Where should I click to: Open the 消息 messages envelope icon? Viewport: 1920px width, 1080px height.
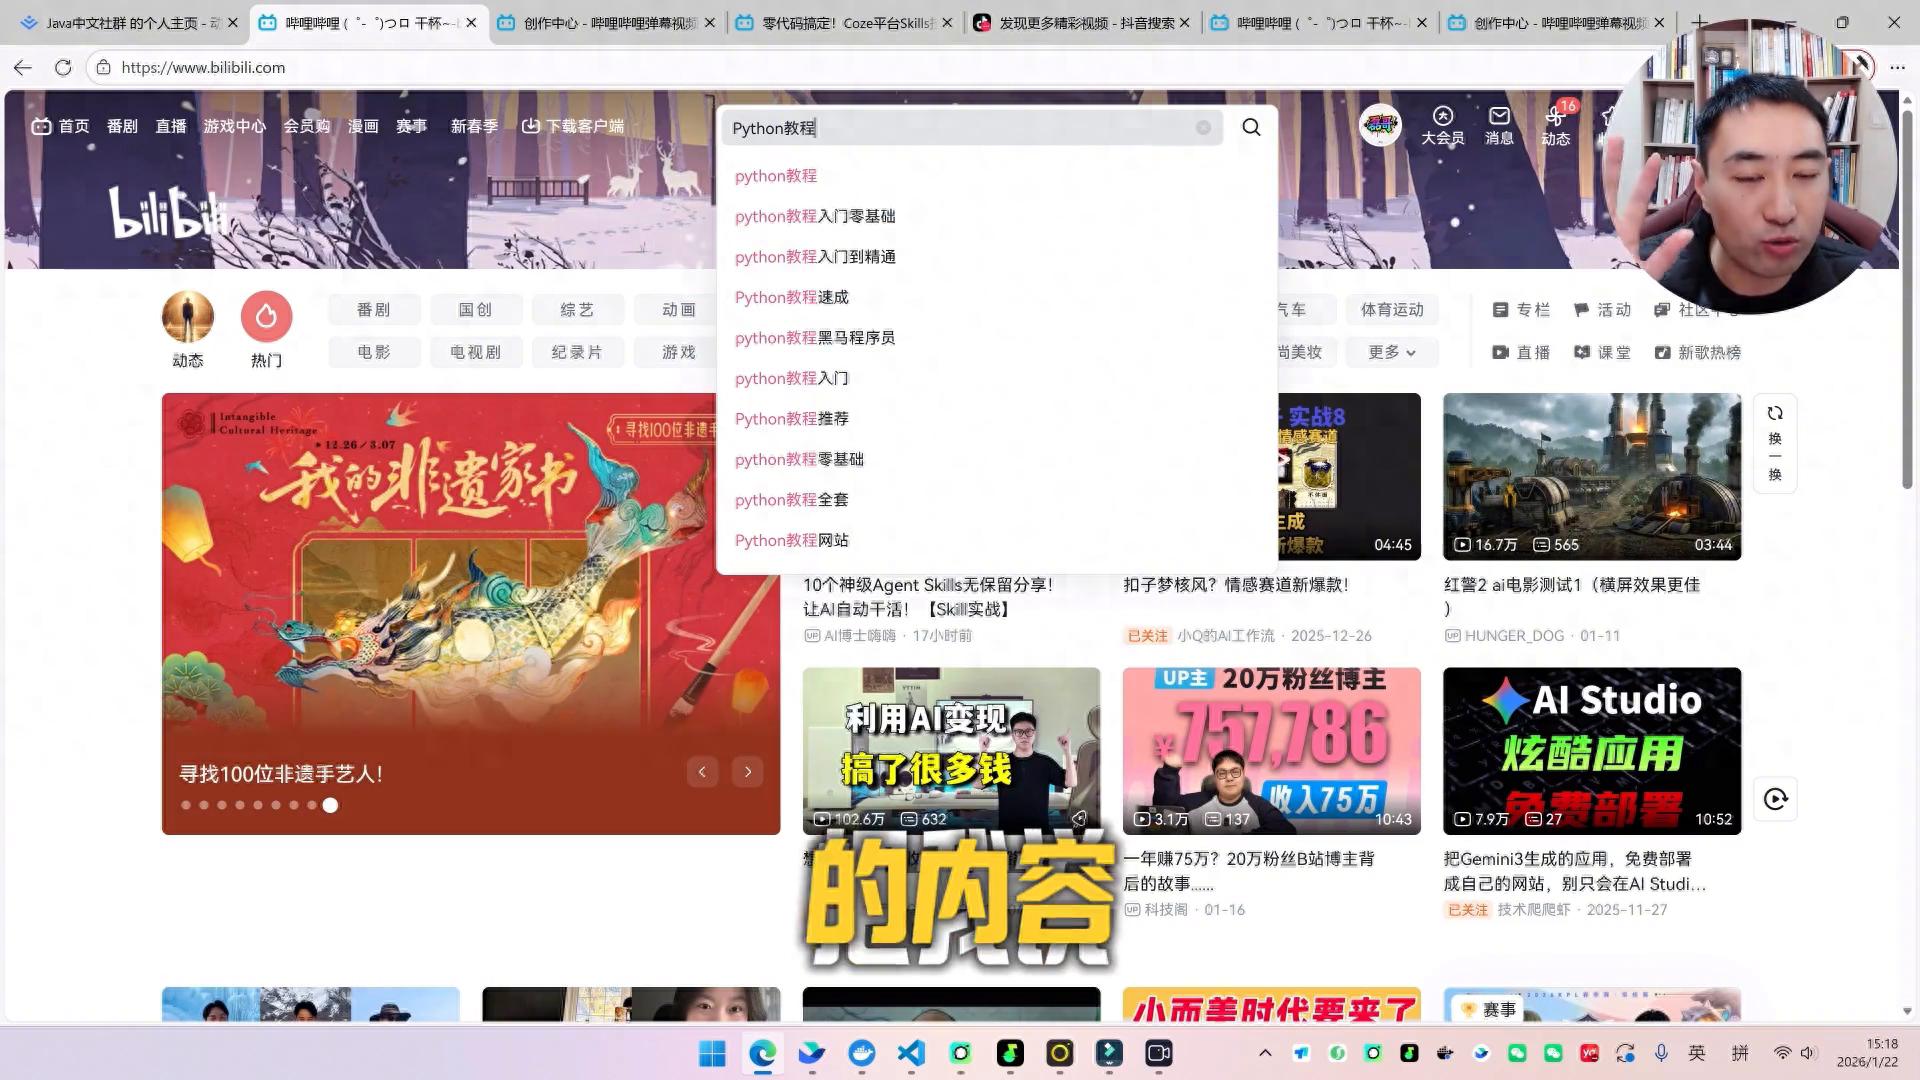click(x=1498, y=125)
